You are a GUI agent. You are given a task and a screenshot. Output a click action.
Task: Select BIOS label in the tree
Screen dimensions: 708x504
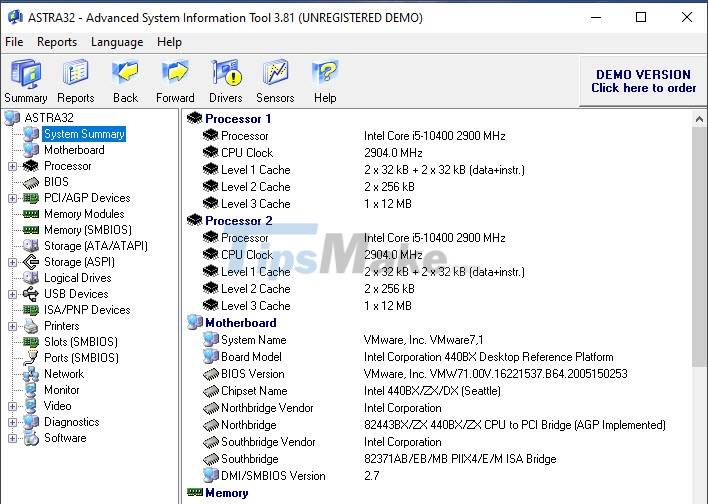(x=56, y=182)
